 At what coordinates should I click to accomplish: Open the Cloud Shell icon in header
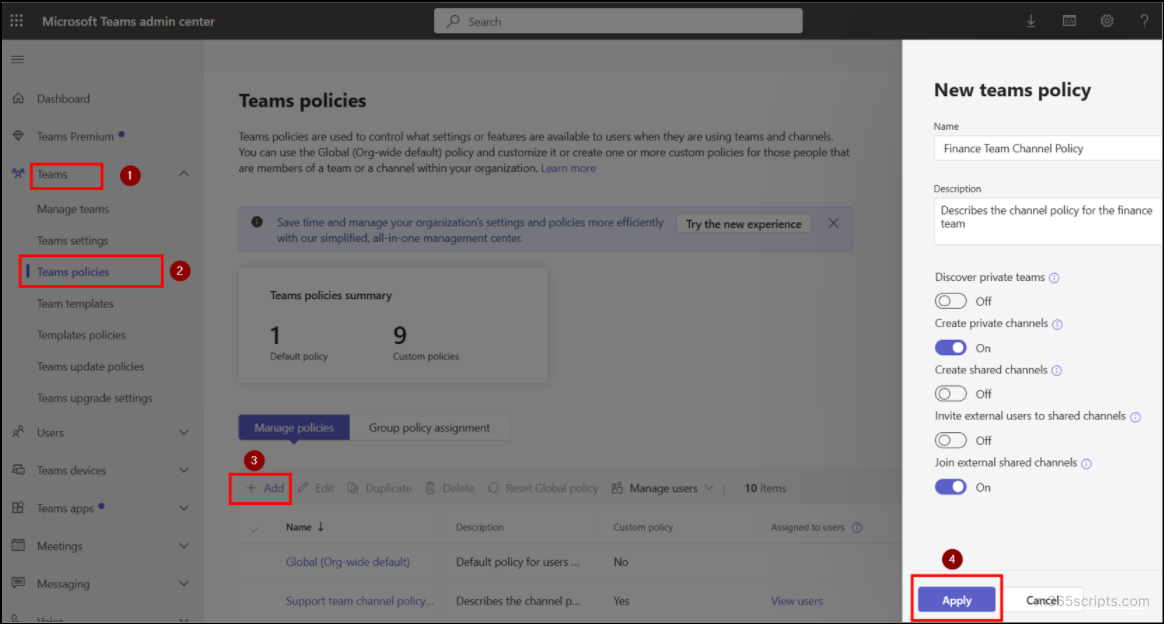(x=1069, y=21)
